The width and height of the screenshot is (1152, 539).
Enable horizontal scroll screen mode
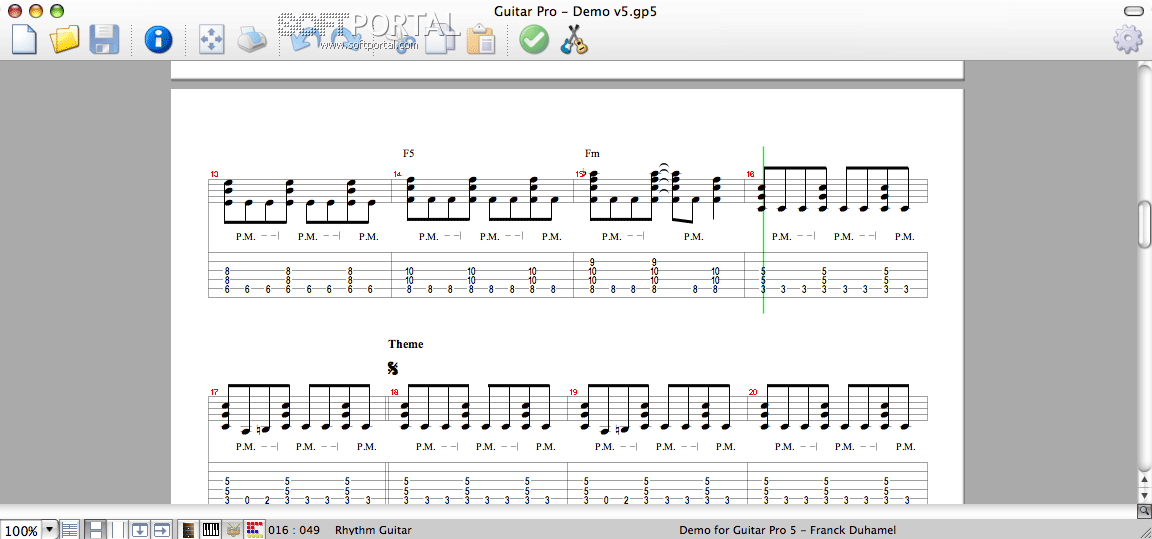(x=163, y=529)
